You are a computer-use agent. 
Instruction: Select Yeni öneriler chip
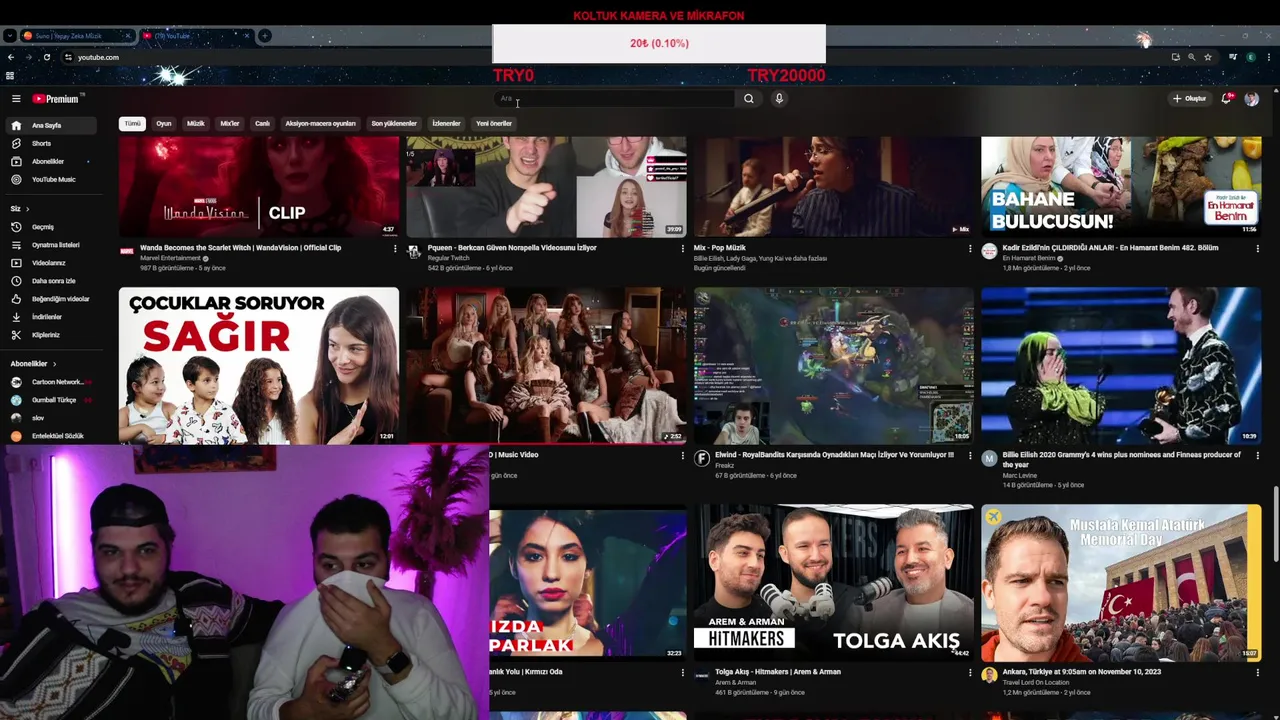pyautogui.click(x=494, y=124)
